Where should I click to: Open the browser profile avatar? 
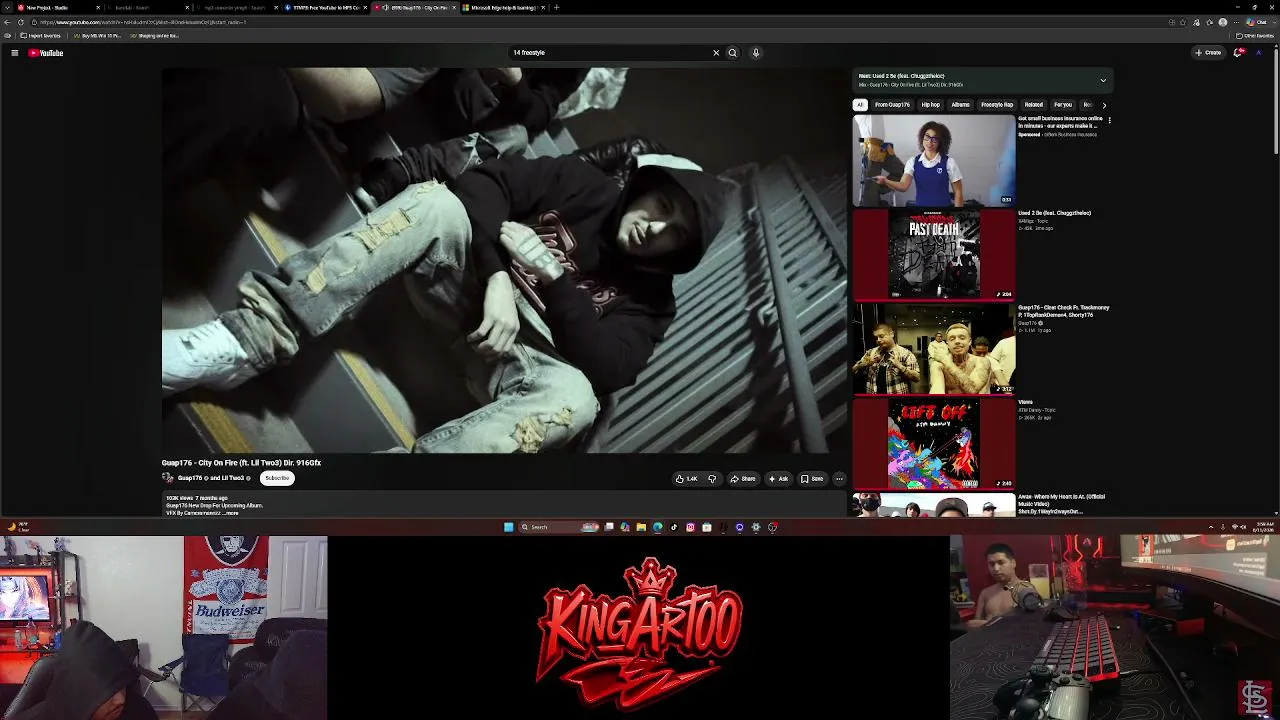pos(1222,22)
